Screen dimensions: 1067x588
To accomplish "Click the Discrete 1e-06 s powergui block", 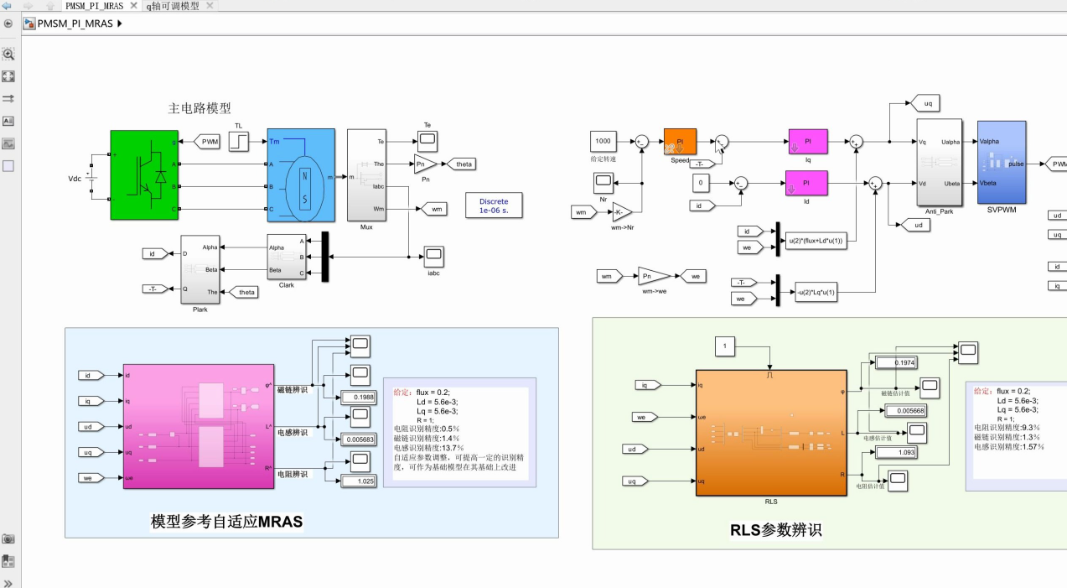I will (493, 205).
